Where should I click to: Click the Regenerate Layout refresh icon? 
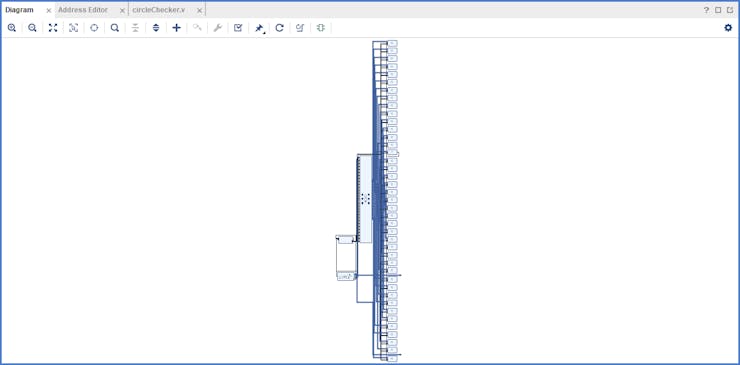279,28
